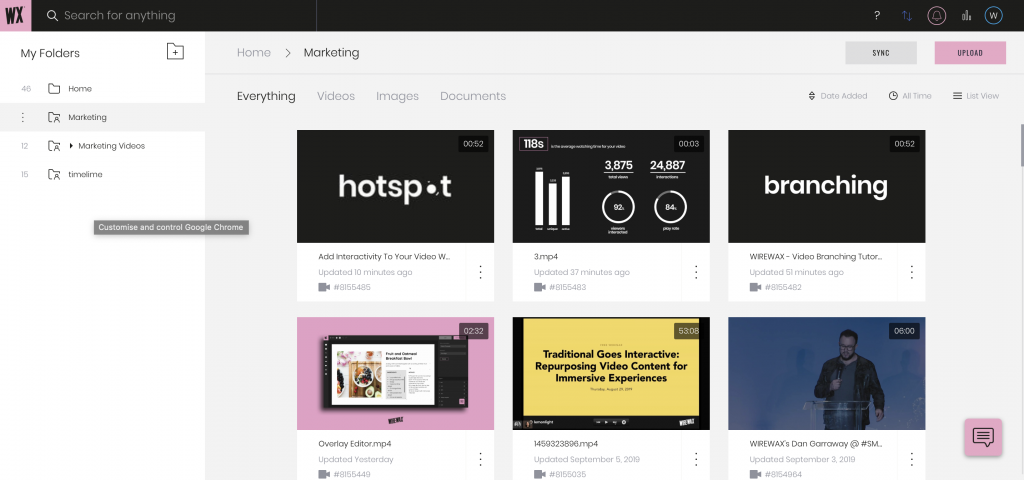The height and width of the screenshot is (480, 1024).
Task: Create a new folder with plus icon
Action: point(175,52)
